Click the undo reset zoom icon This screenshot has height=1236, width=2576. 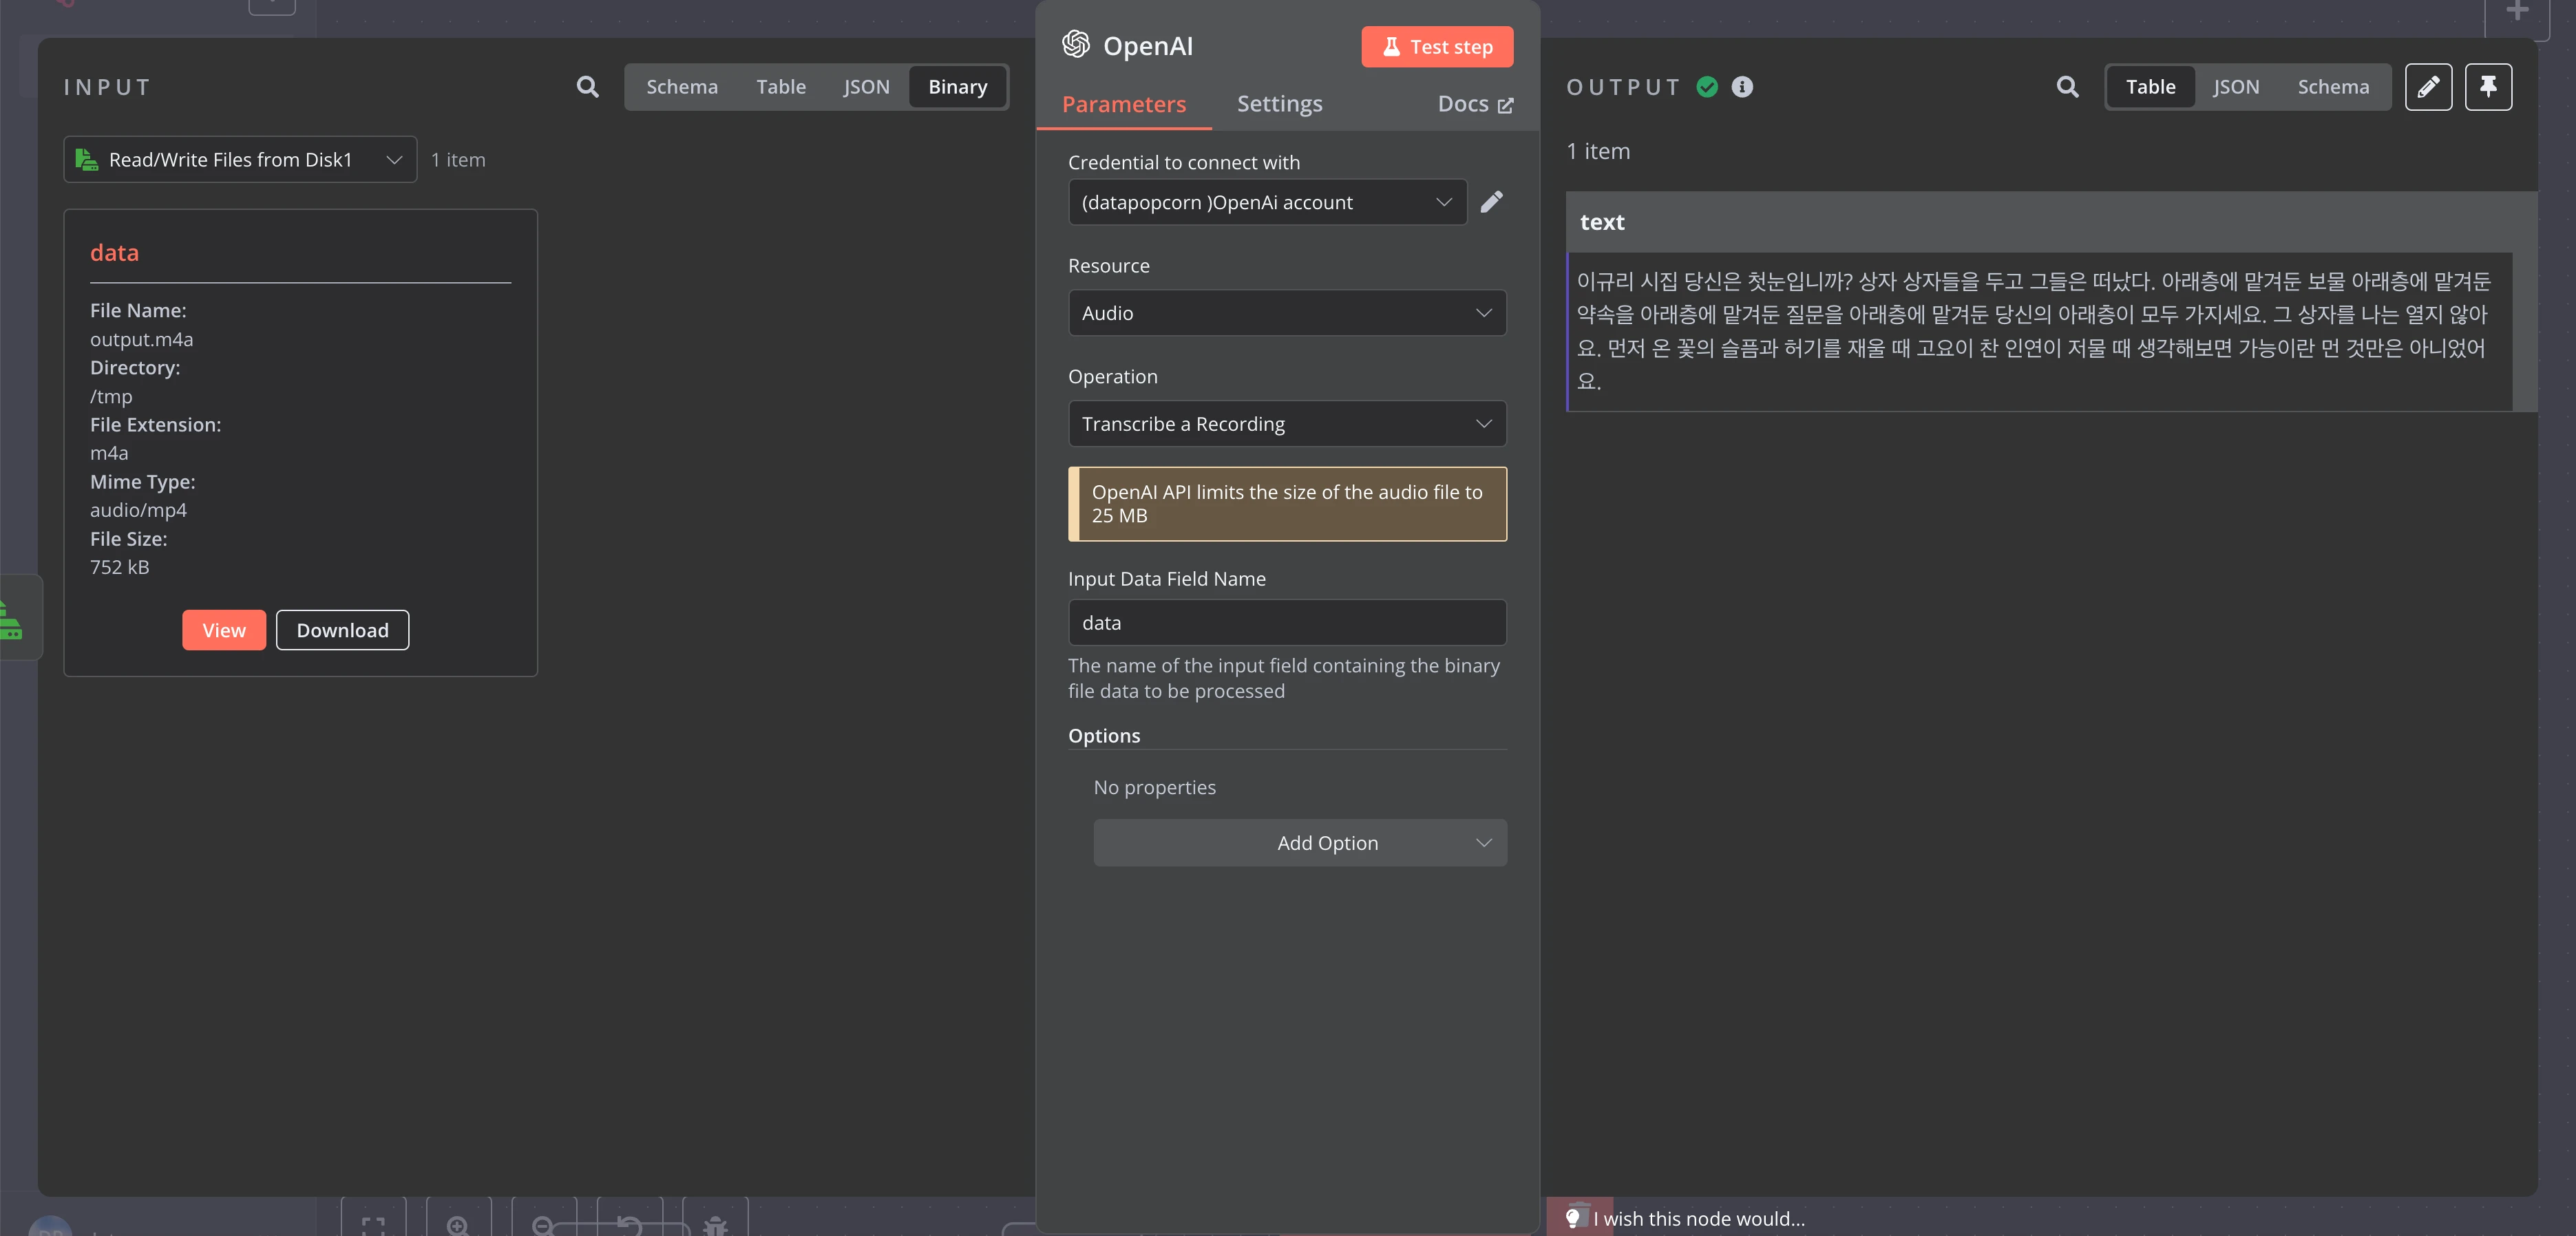coord(629,1225)
